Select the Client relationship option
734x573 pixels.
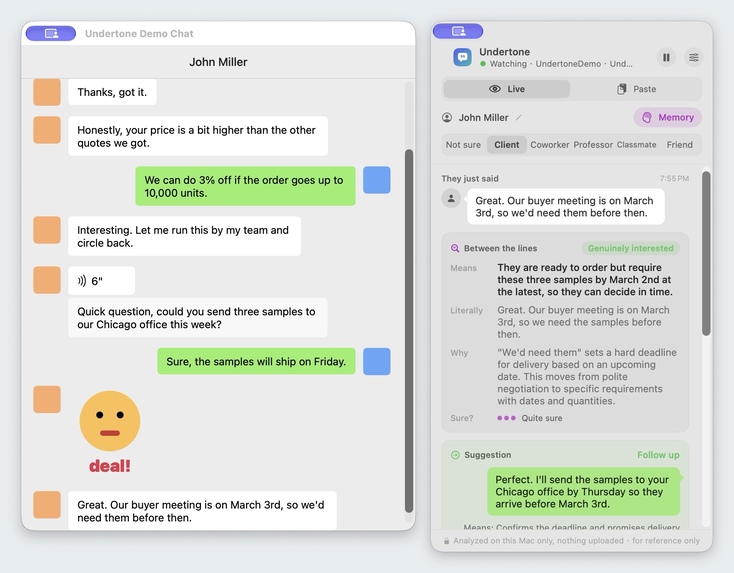click(506, 145)
